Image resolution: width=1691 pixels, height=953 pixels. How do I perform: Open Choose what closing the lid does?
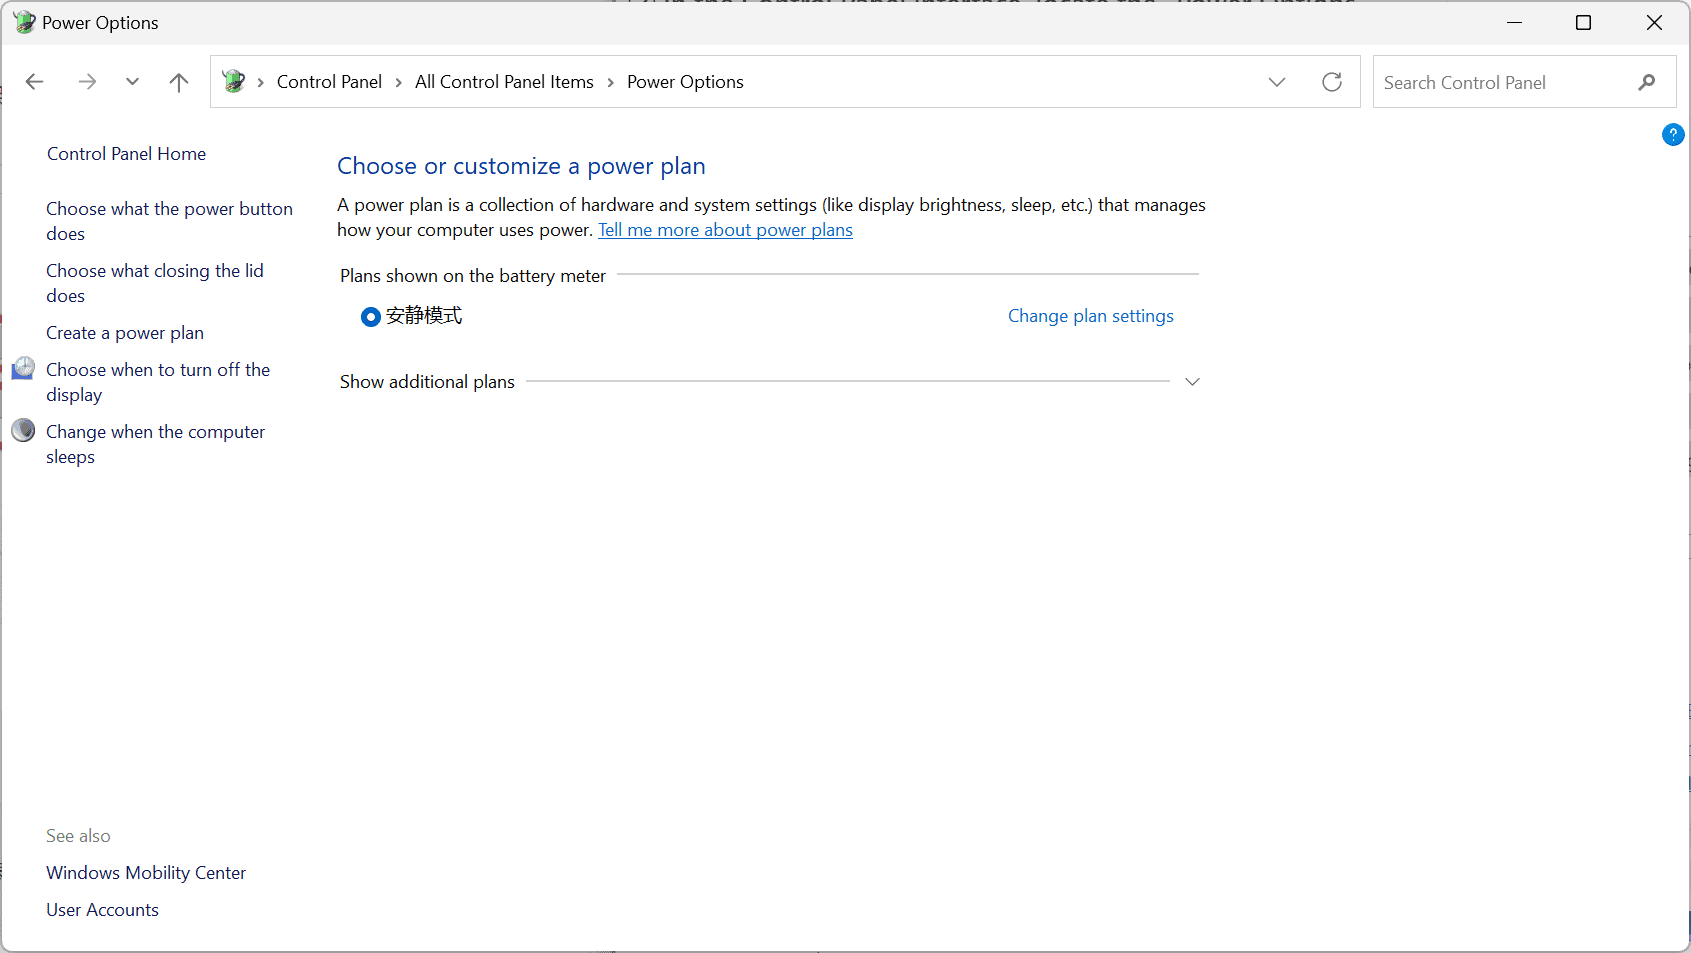(x=155, y=283)
